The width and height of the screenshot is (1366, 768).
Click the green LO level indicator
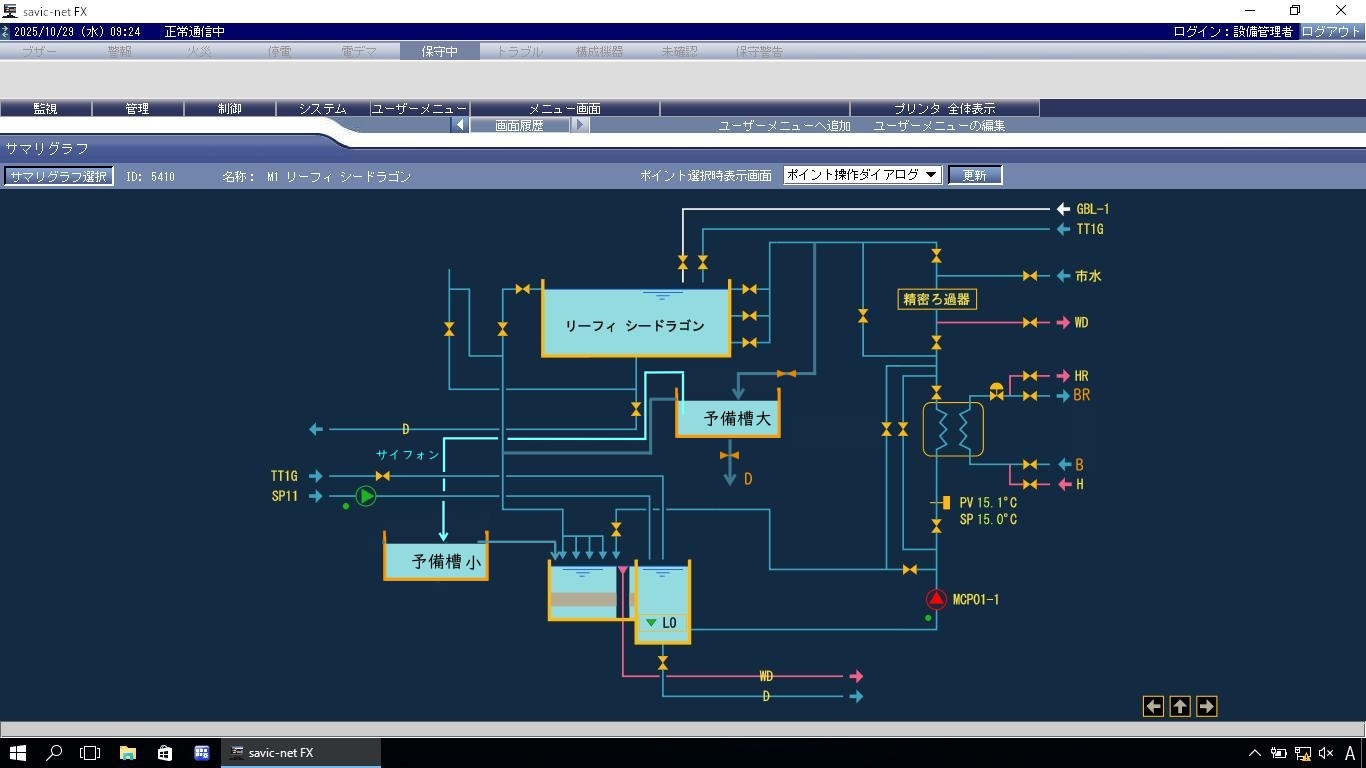pyautogui.click(x=652, y=623)
